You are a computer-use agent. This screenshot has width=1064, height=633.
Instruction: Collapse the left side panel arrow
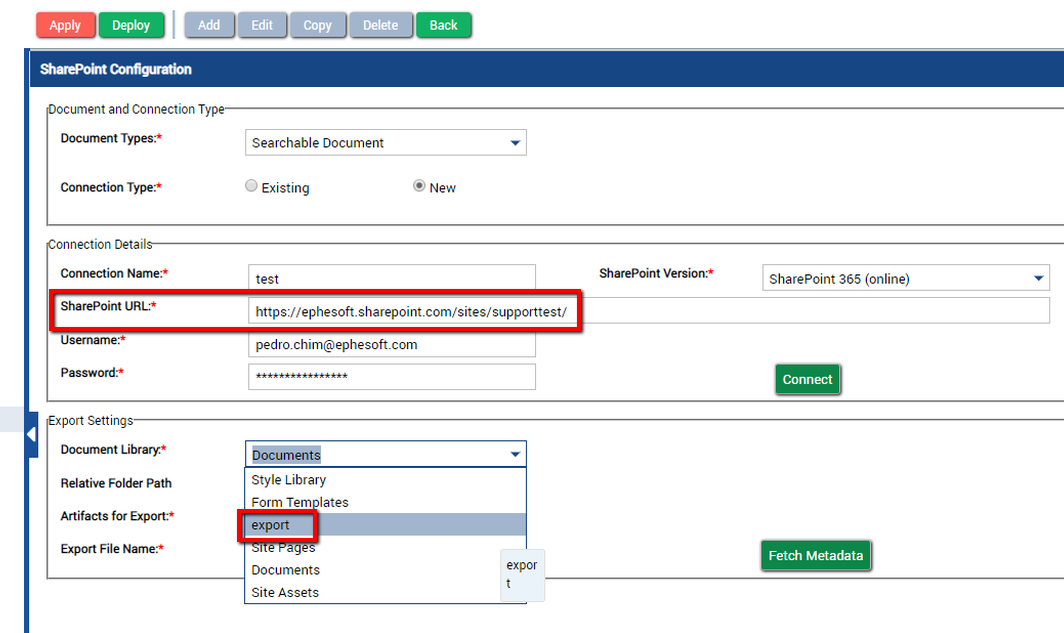point(32,434)
